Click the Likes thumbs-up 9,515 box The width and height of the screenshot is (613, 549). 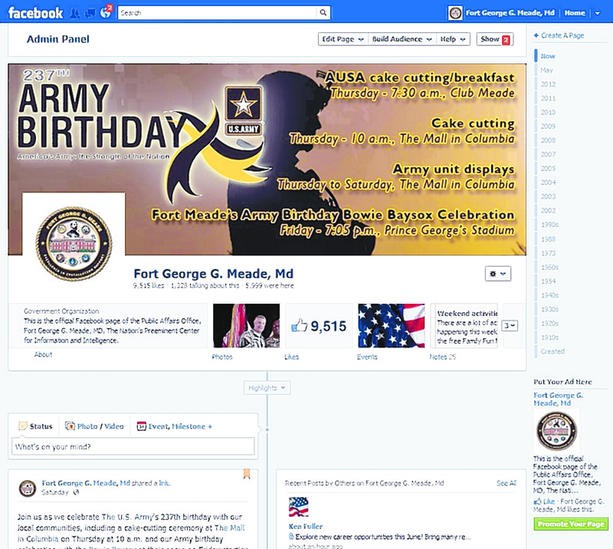click(x=319, y=326)
